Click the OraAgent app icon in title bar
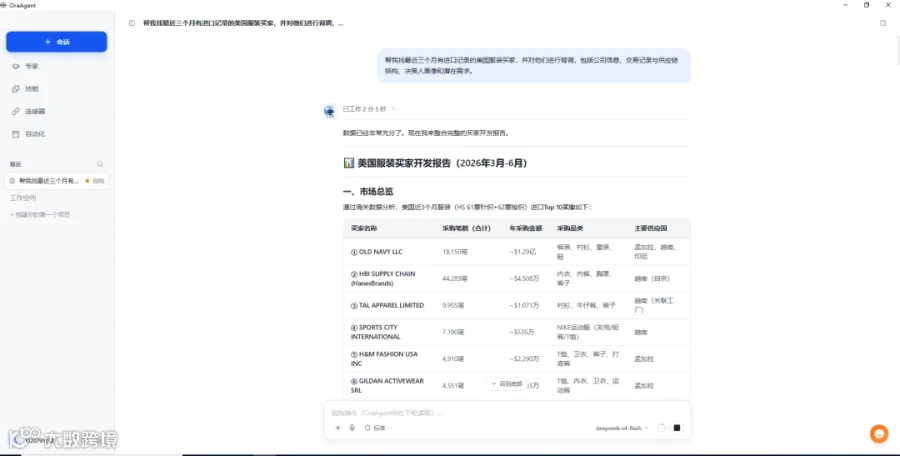Viewport: 900px width, 456px height. tap(3, 5)
